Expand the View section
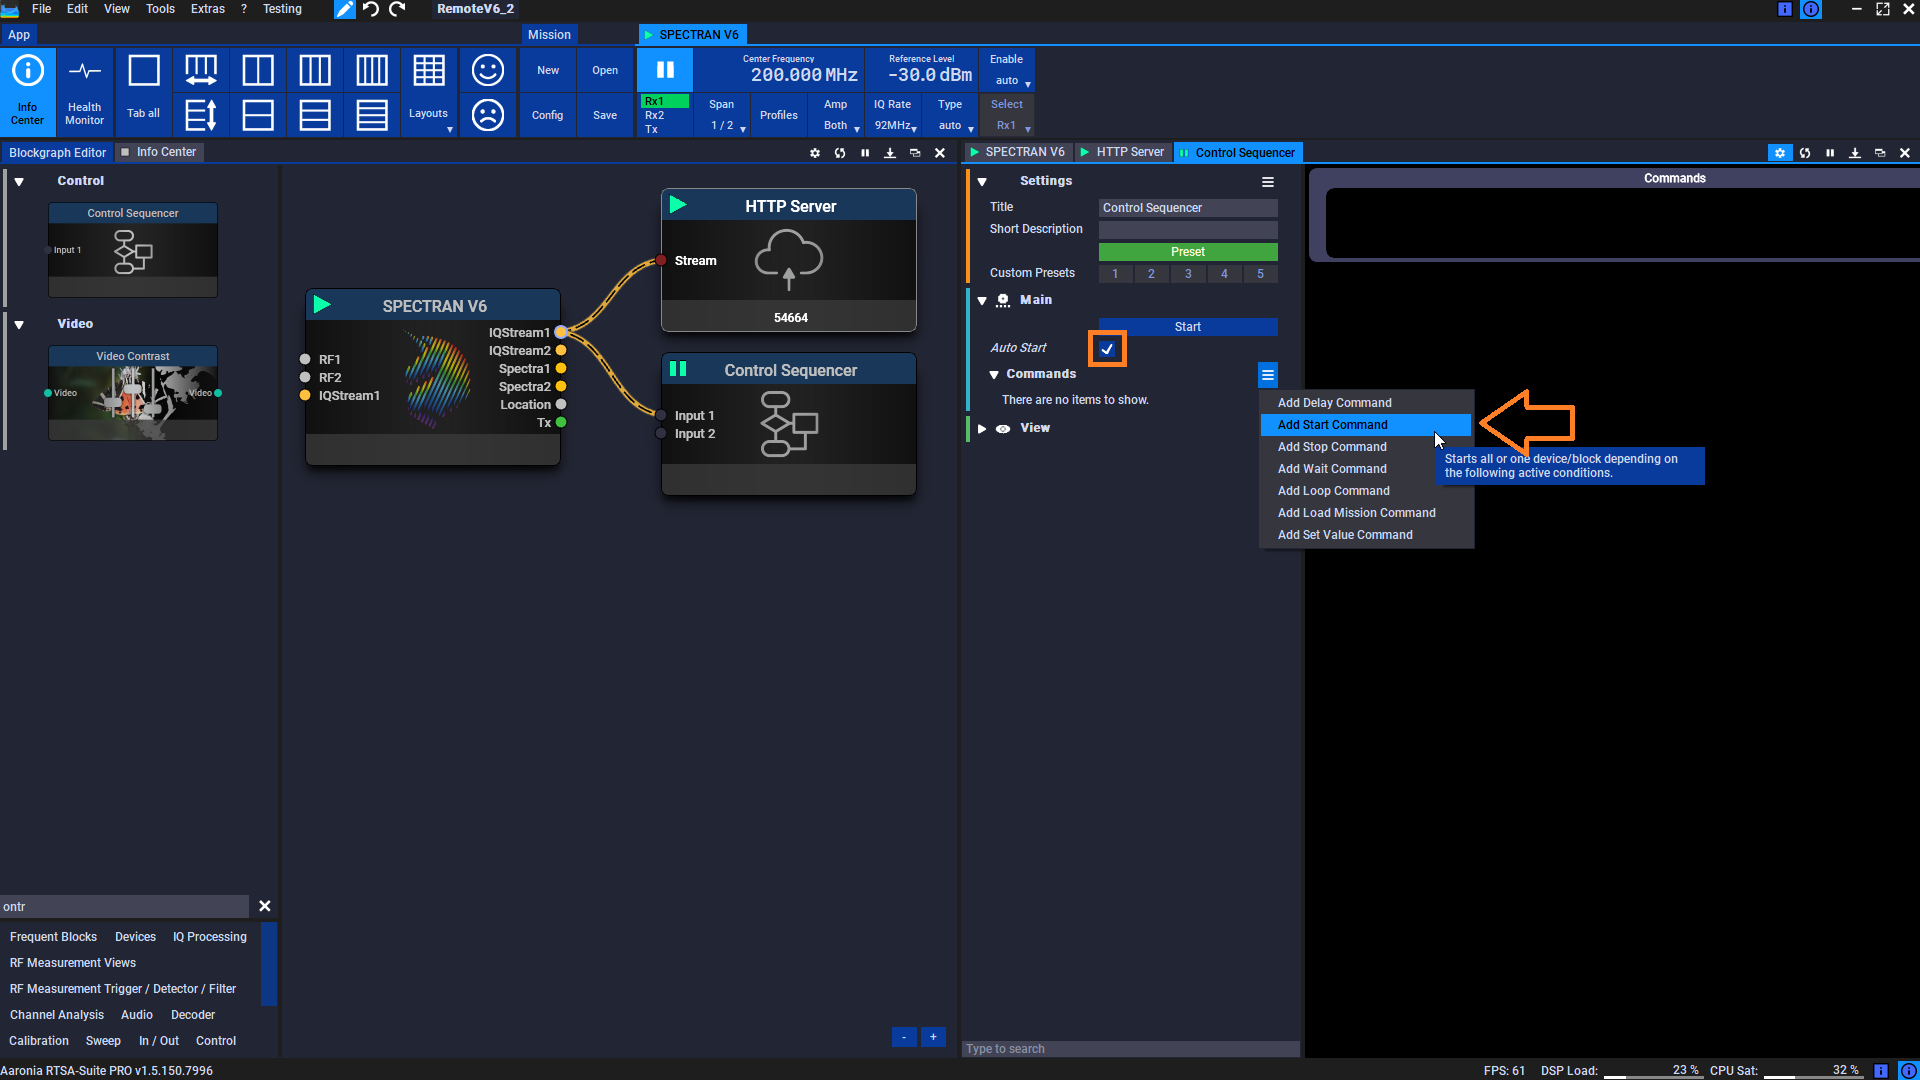Image resolution: width=1920 pixels, height=1080 pixels. (982, 429)
